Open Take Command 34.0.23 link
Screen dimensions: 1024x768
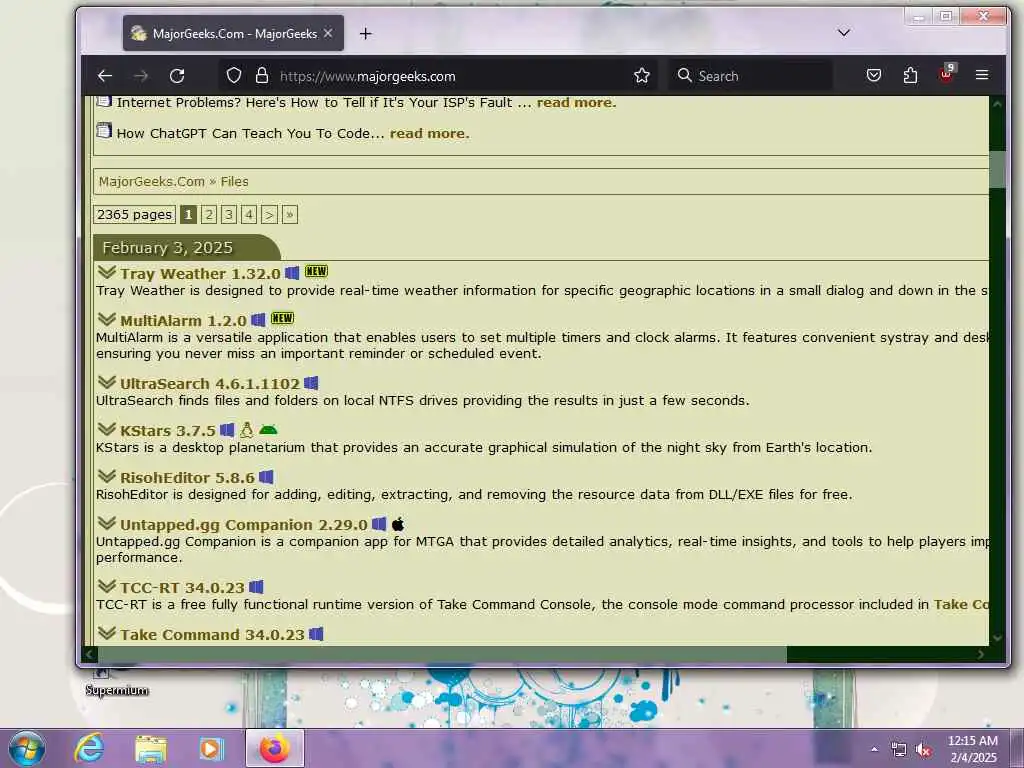click(x=212, y=634)
